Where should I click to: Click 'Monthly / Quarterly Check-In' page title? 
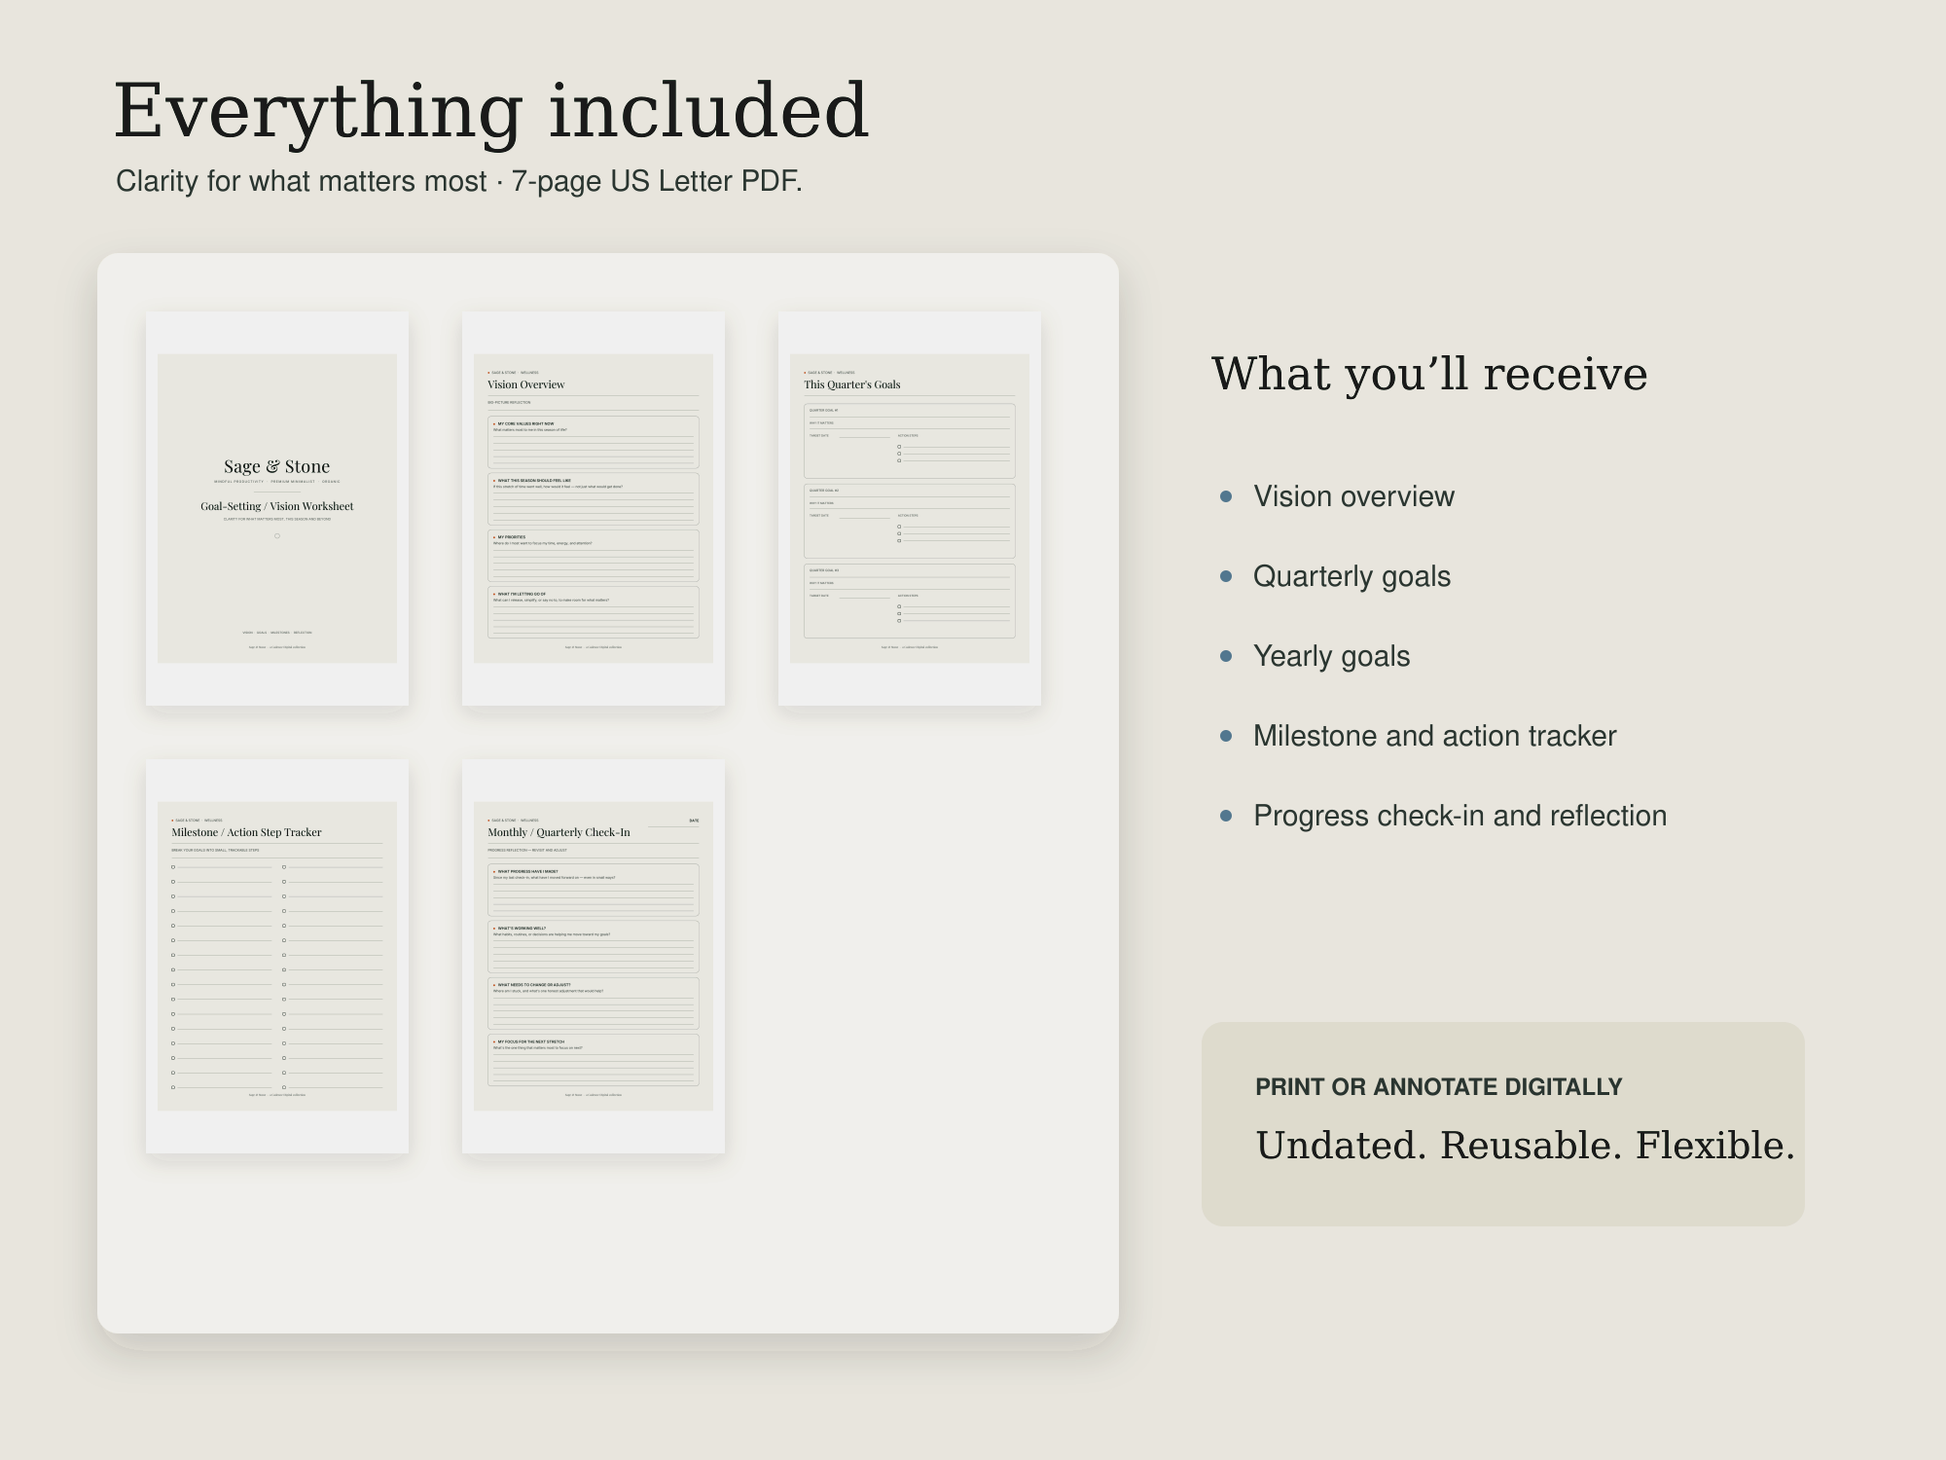tap(559, 832)
